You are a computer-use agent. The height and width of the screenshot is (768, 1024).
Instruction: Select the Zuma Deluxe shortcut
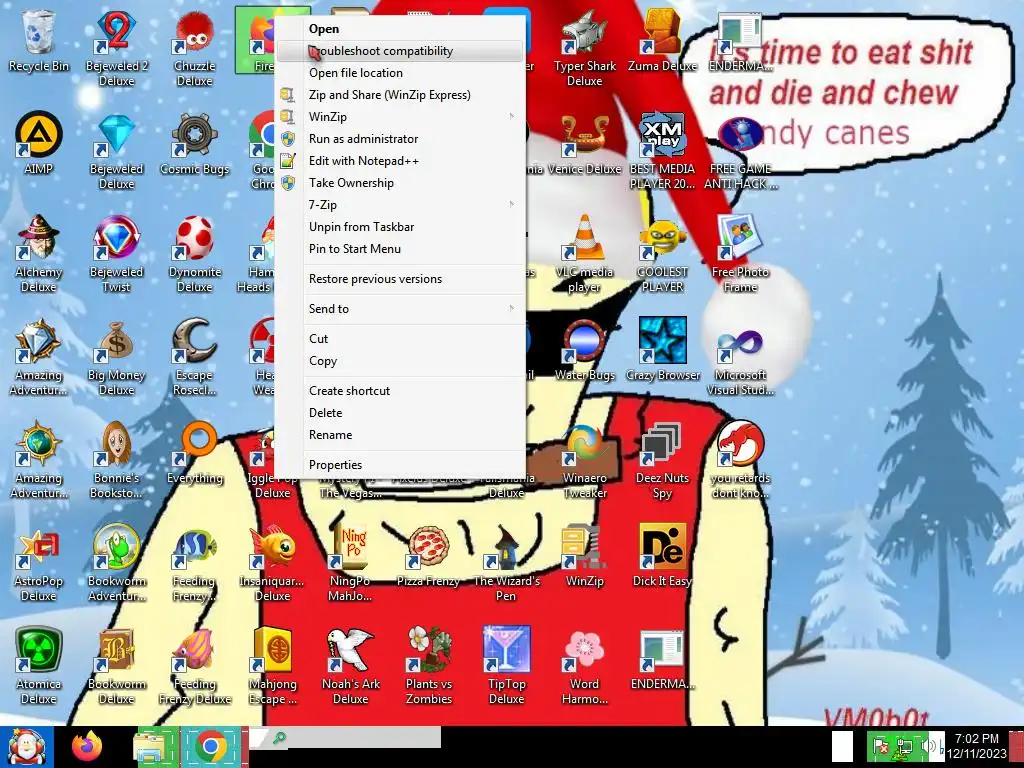click(x=662, y=40)
